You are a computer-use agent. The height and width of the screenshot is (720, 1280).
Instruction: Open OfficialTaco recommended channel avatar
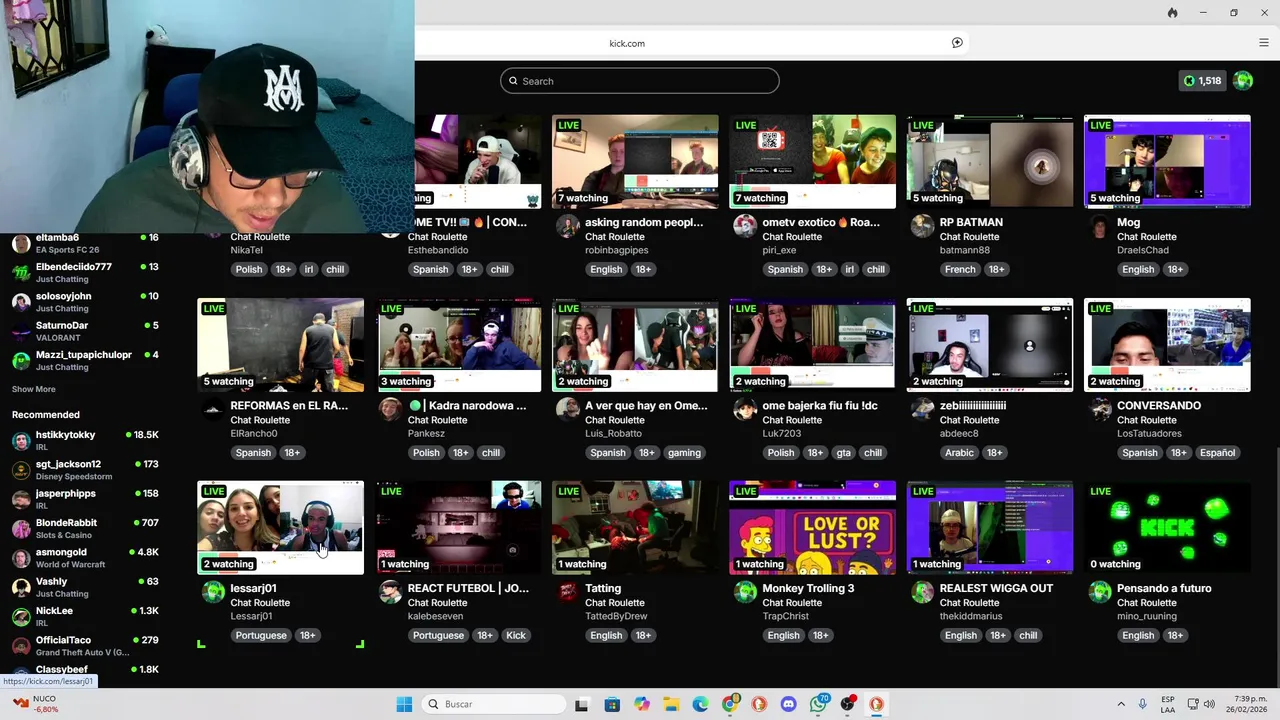21,646
